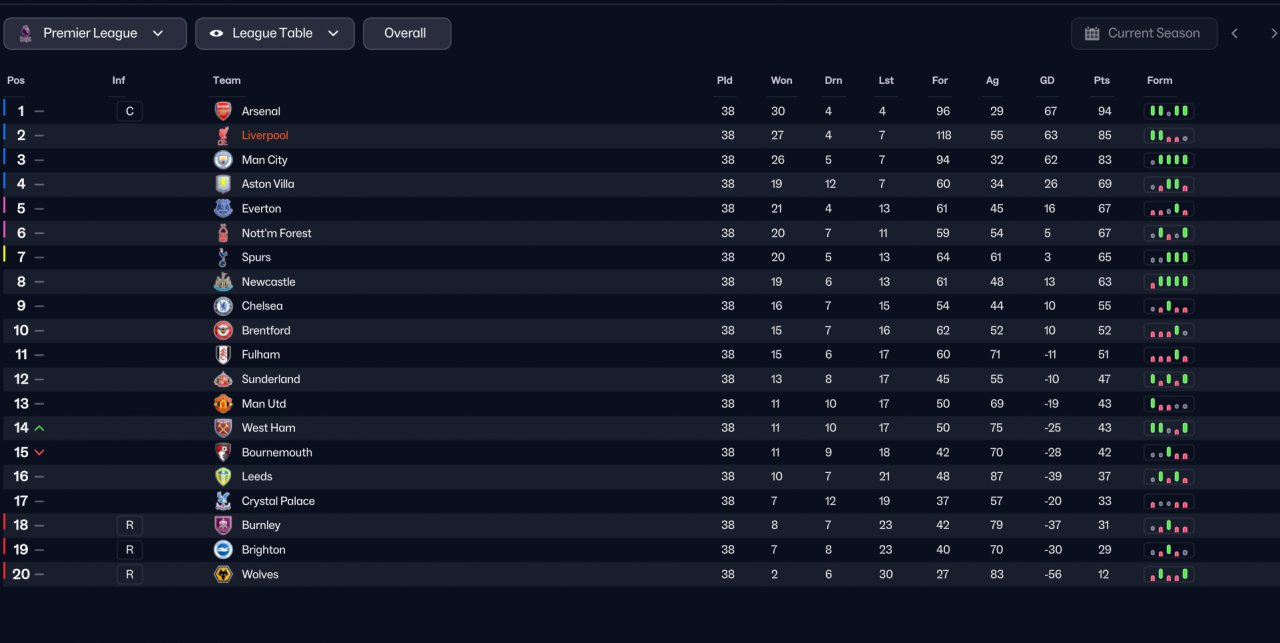Click the Overall filter button
This screenshot has width=1280, height=643.
407,33
